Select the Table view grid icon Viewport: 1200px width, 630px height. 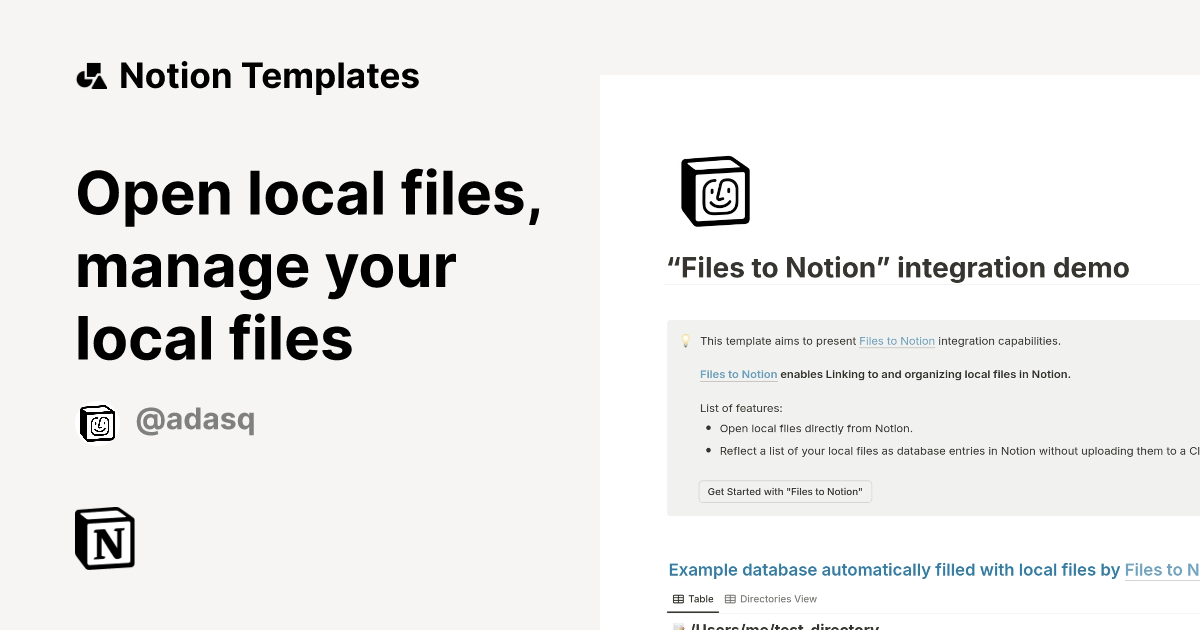tap(677, 598)
